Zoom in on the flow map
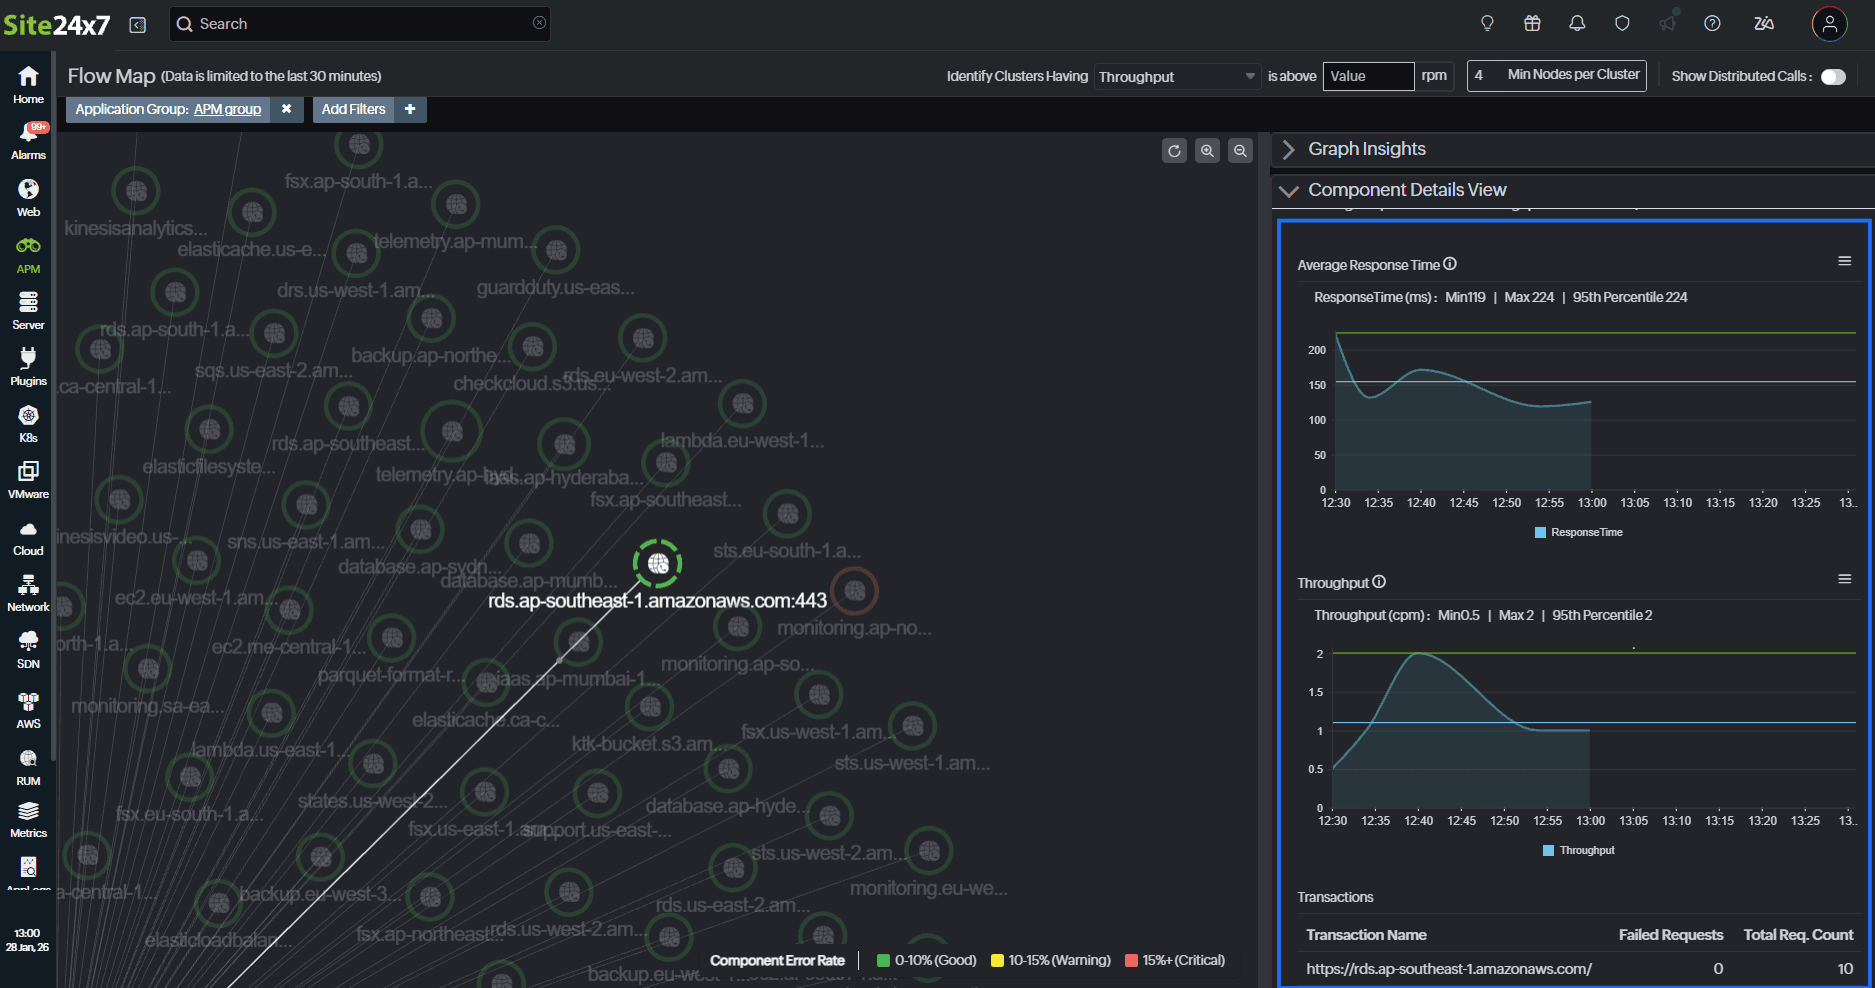This screenshot has width=1875, height=988. tap(1207, 151)
